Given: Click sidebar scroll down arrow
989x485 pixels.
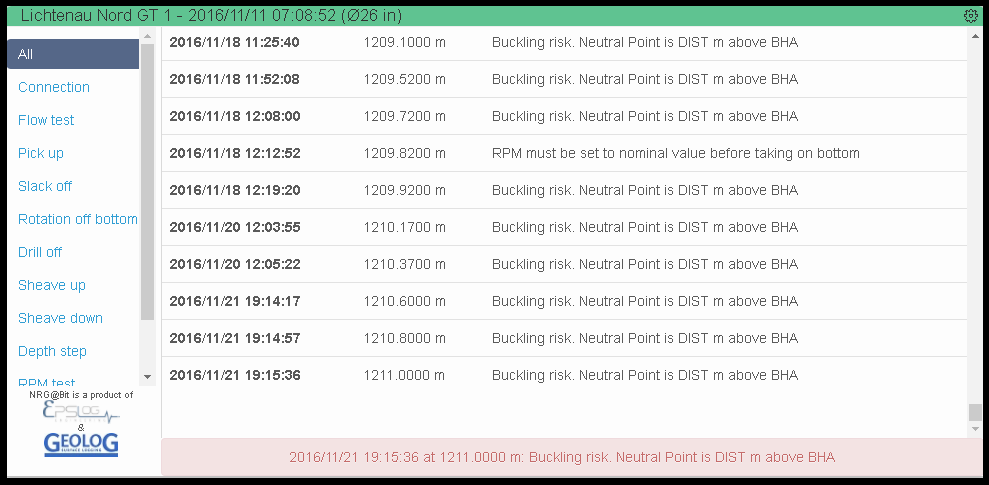Looking at the screenshot, I should 148,377.
